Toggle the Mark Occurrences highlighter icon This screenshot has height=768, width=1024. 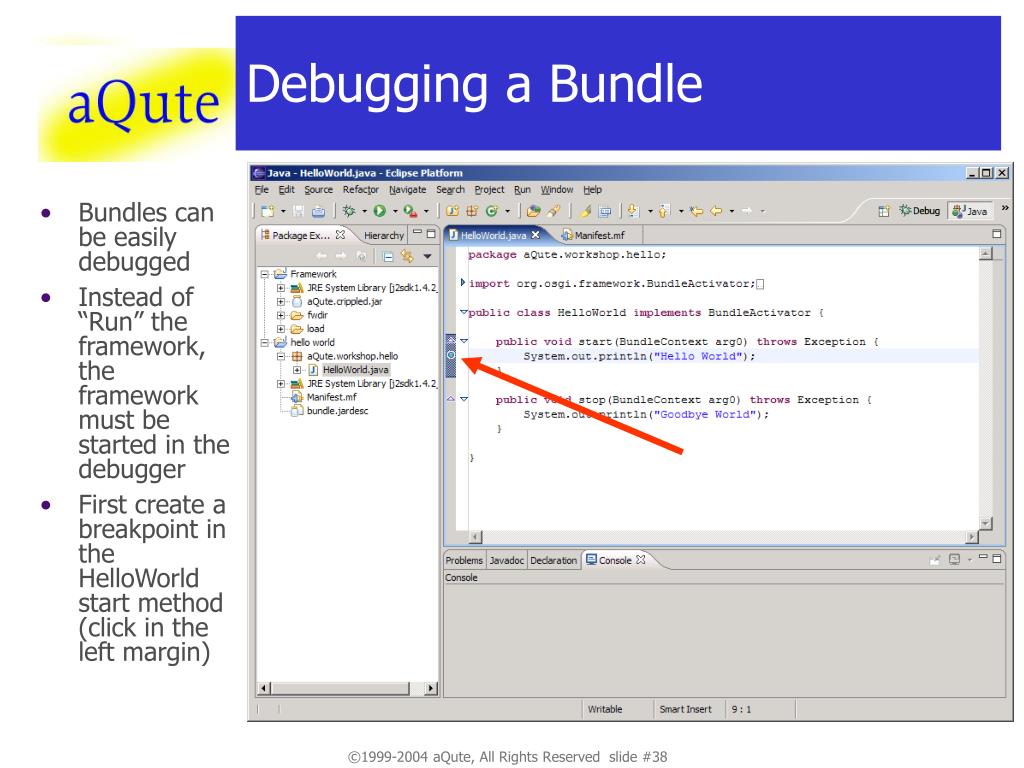coord(585,211)
